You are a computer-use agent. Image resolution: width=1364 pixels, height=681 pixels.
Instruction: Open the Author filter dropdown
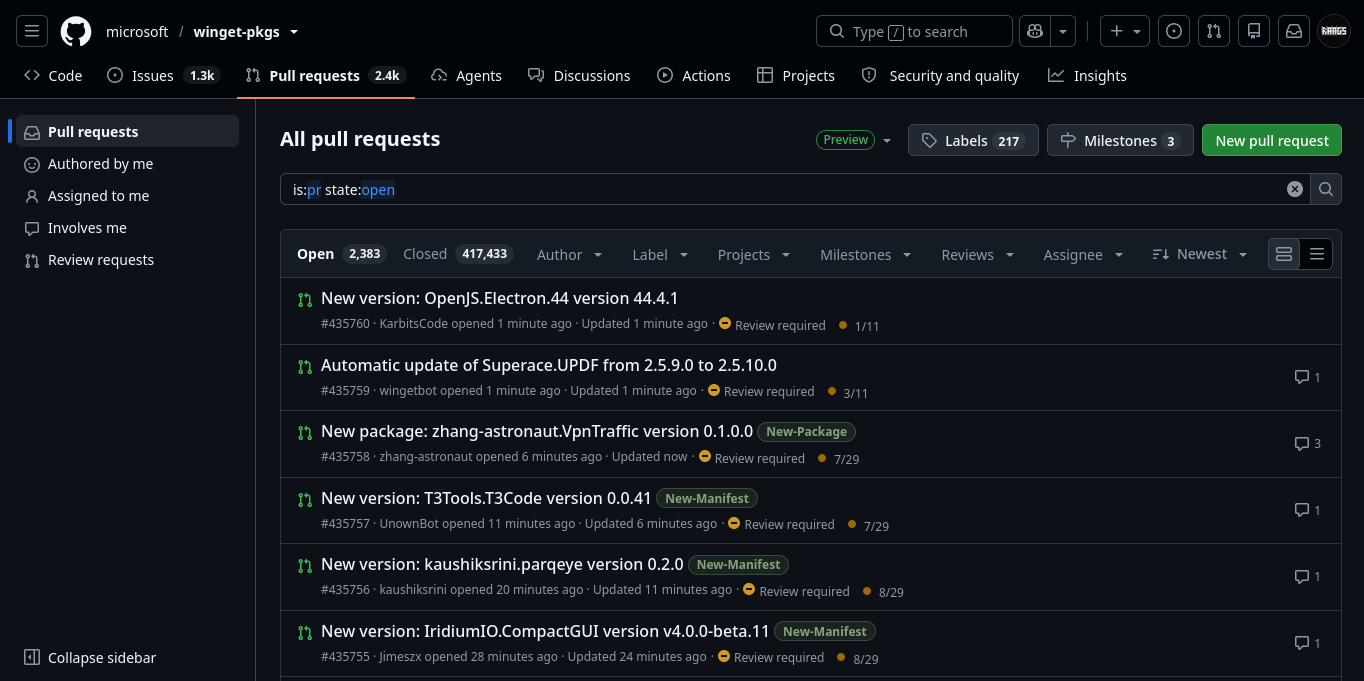click(570, 255)
